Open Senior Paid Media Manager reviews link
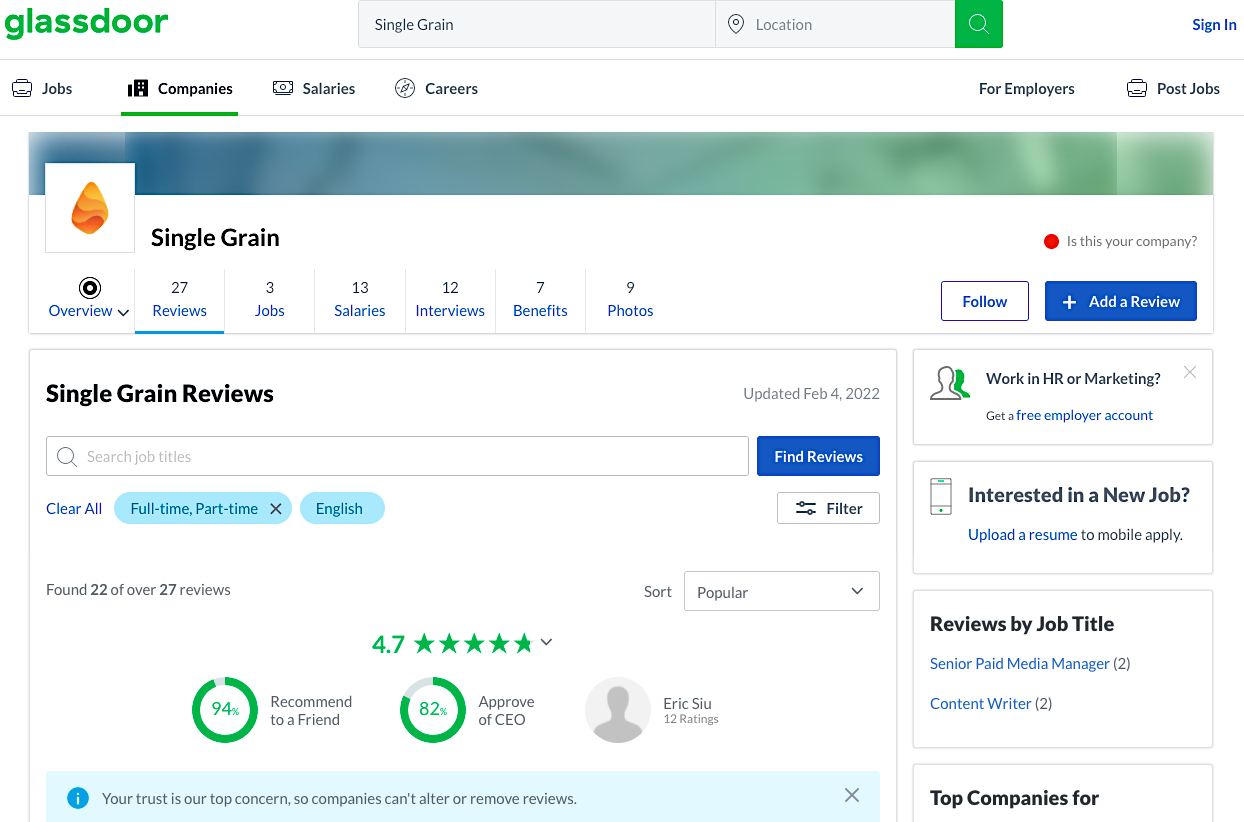The height and width of the screenshot is (822, 1244). pyautogui.click(x=1019, y=663)
